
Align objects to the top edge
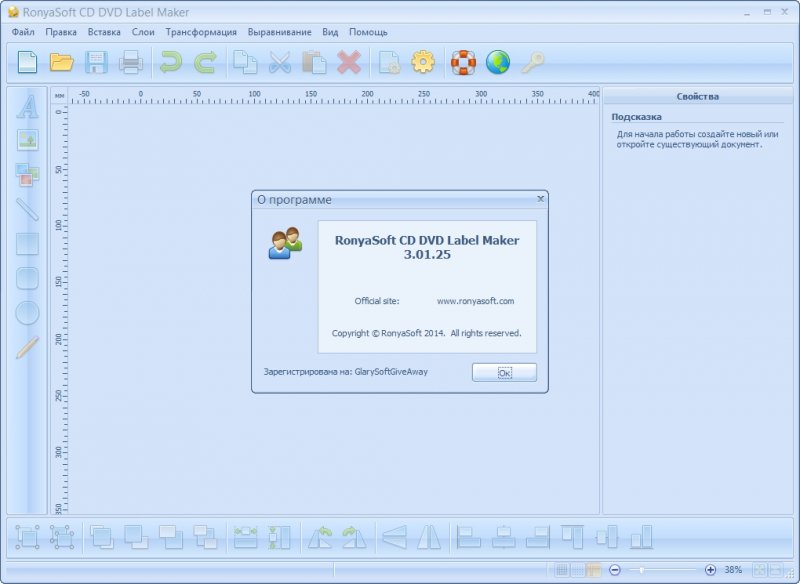[572, 537]
